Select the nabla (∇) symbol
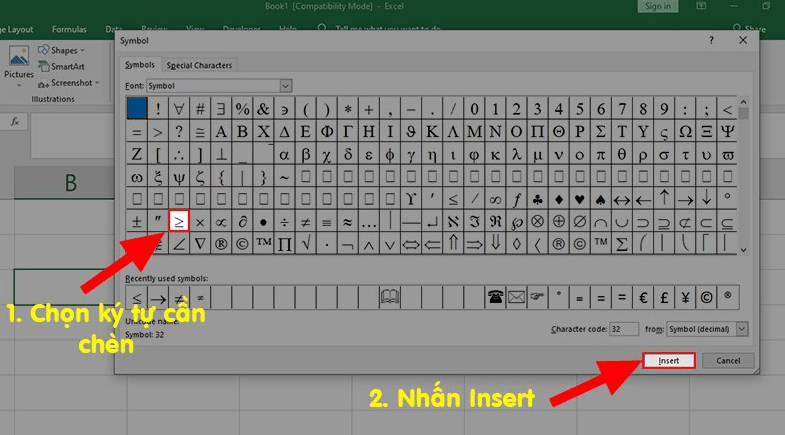785x435 pixels. coord(200,244)
